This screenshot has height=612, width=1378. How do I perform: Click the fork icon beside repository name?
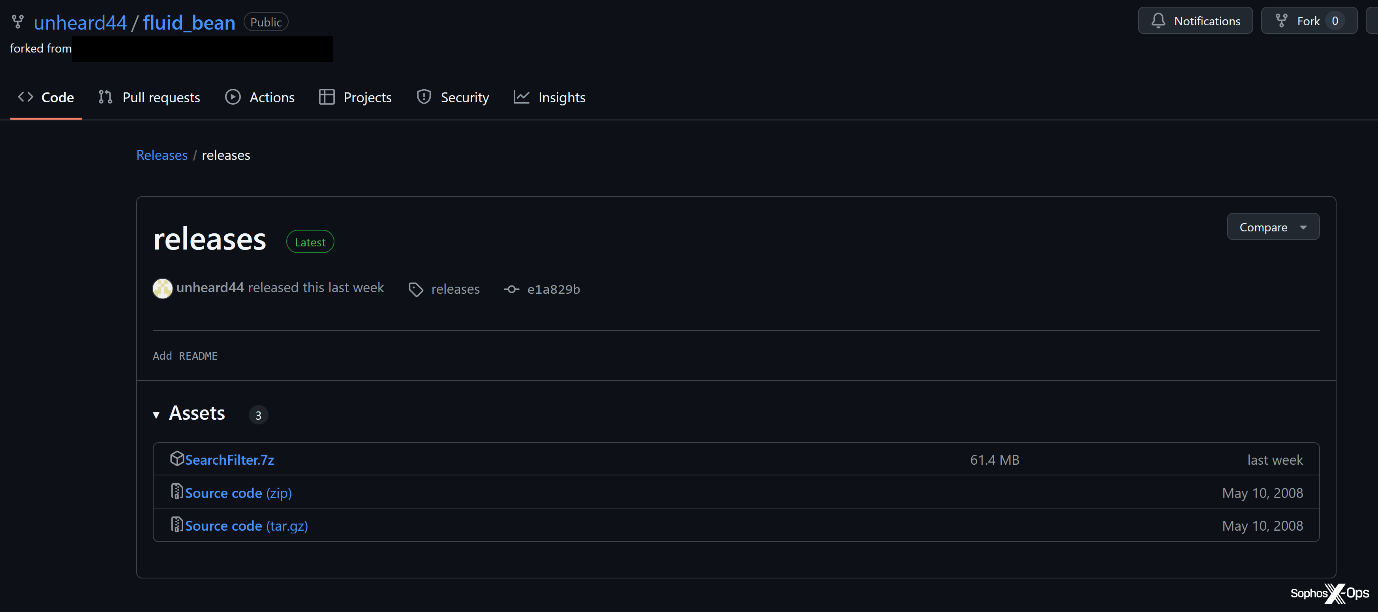click(18, 22)
